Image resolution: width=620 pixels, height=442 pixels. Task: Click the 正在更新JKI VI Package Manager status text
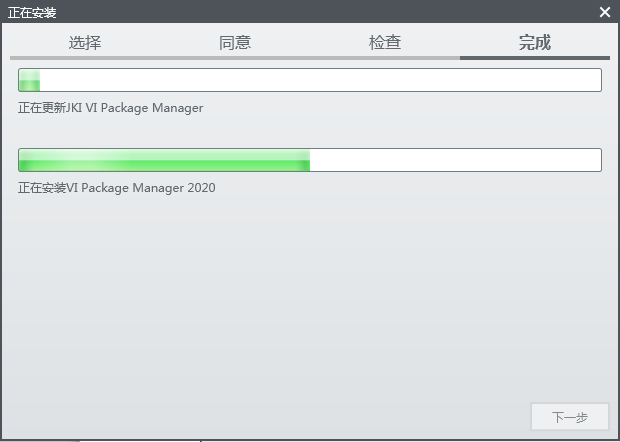[110, 108]
